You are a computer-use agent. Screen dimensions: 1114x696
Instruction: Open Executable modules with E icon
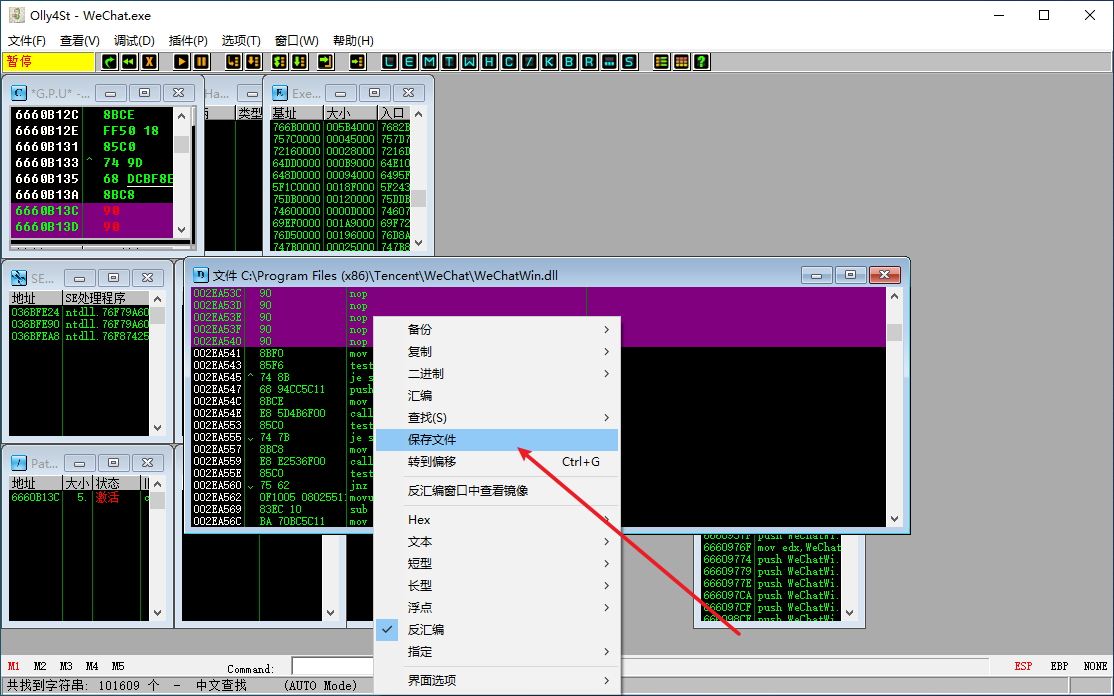(409, 62)
